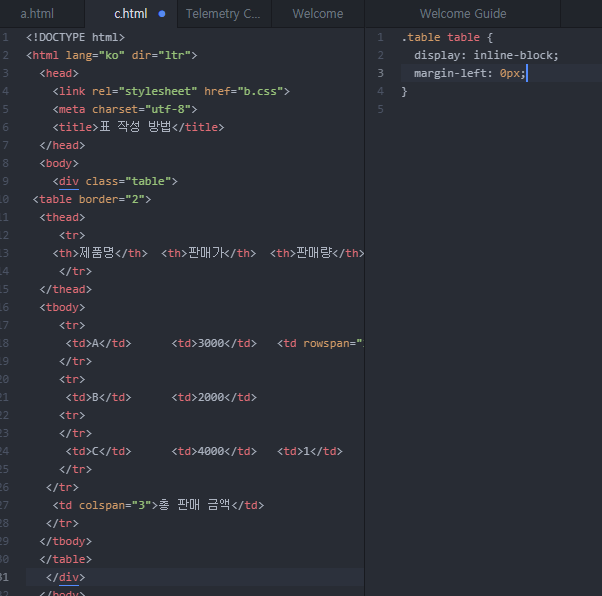The width and height of the screenshot is (602, 596).
Task: Click the <td>2000</td> cell
Action: tap(214, 397)
